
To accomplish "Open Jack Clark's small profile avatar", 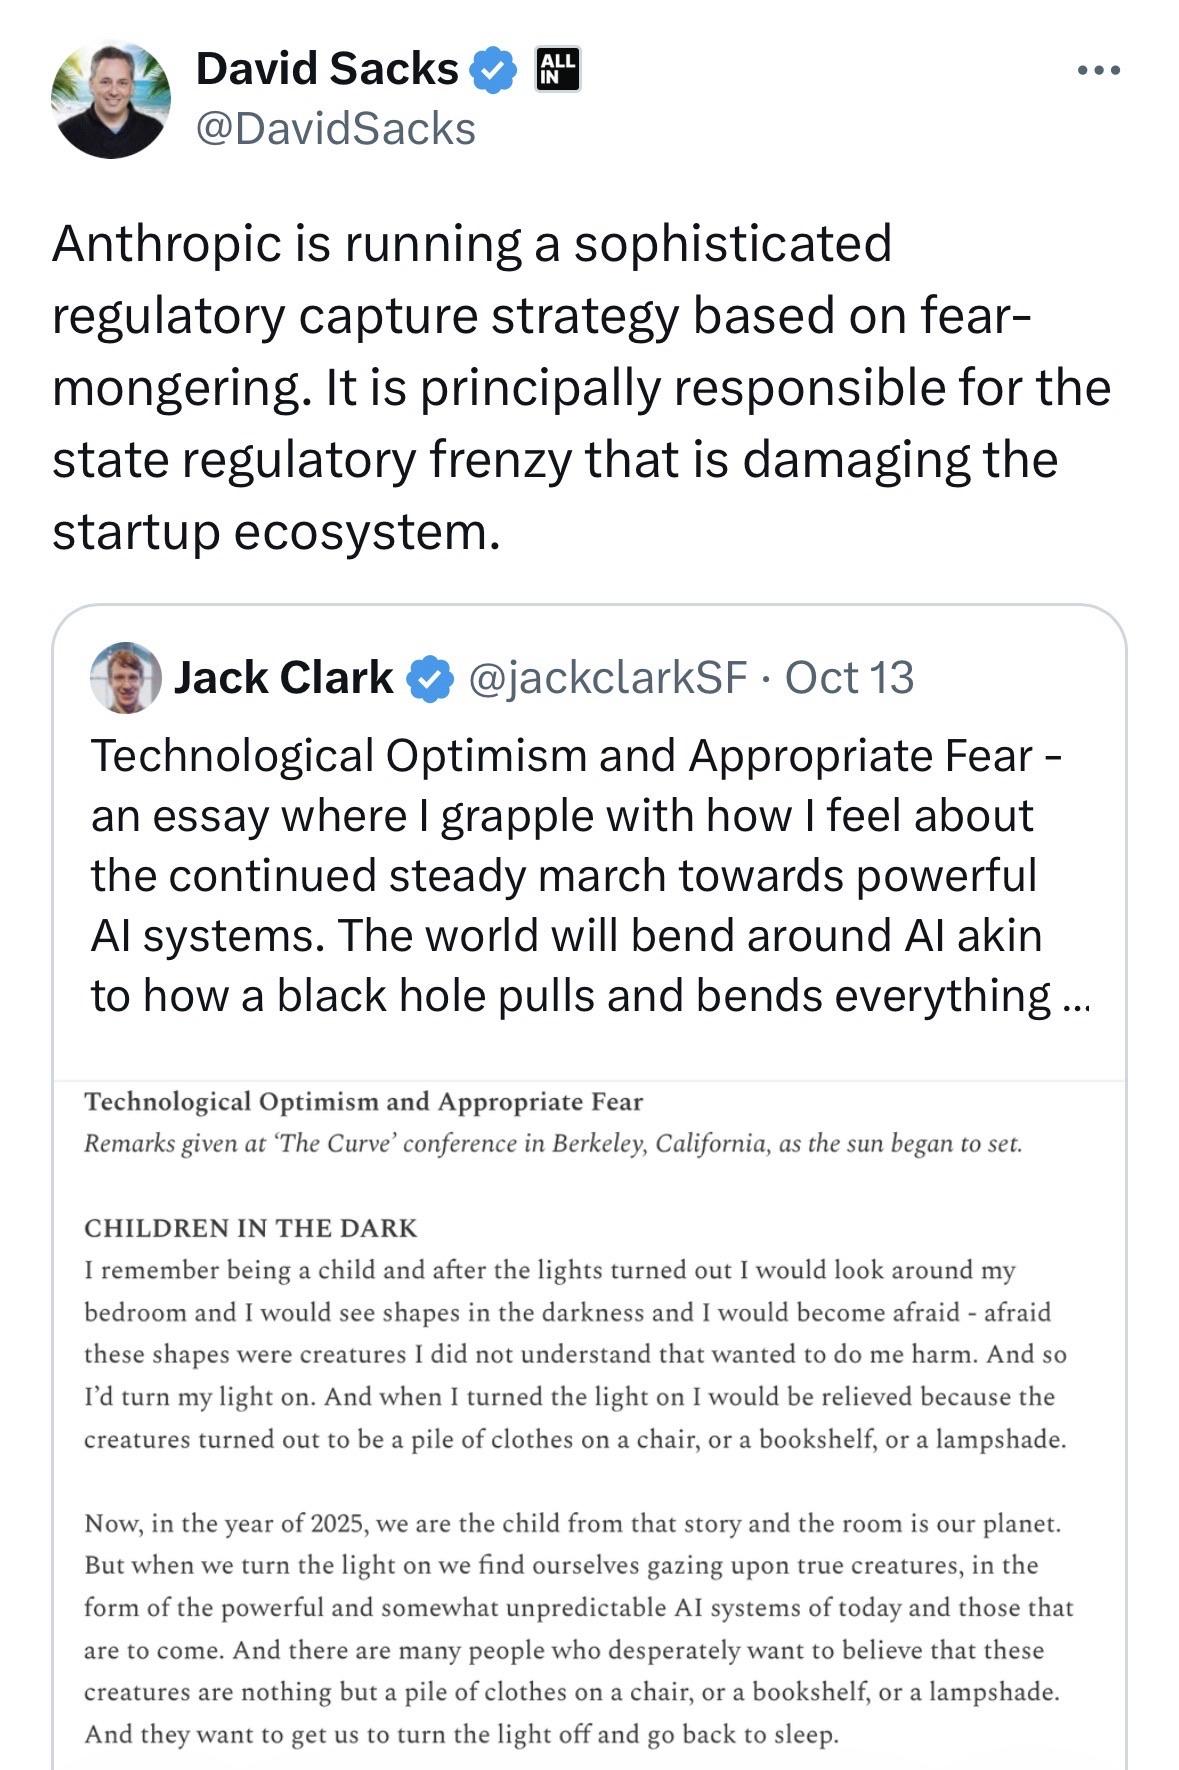I will 126,677.
